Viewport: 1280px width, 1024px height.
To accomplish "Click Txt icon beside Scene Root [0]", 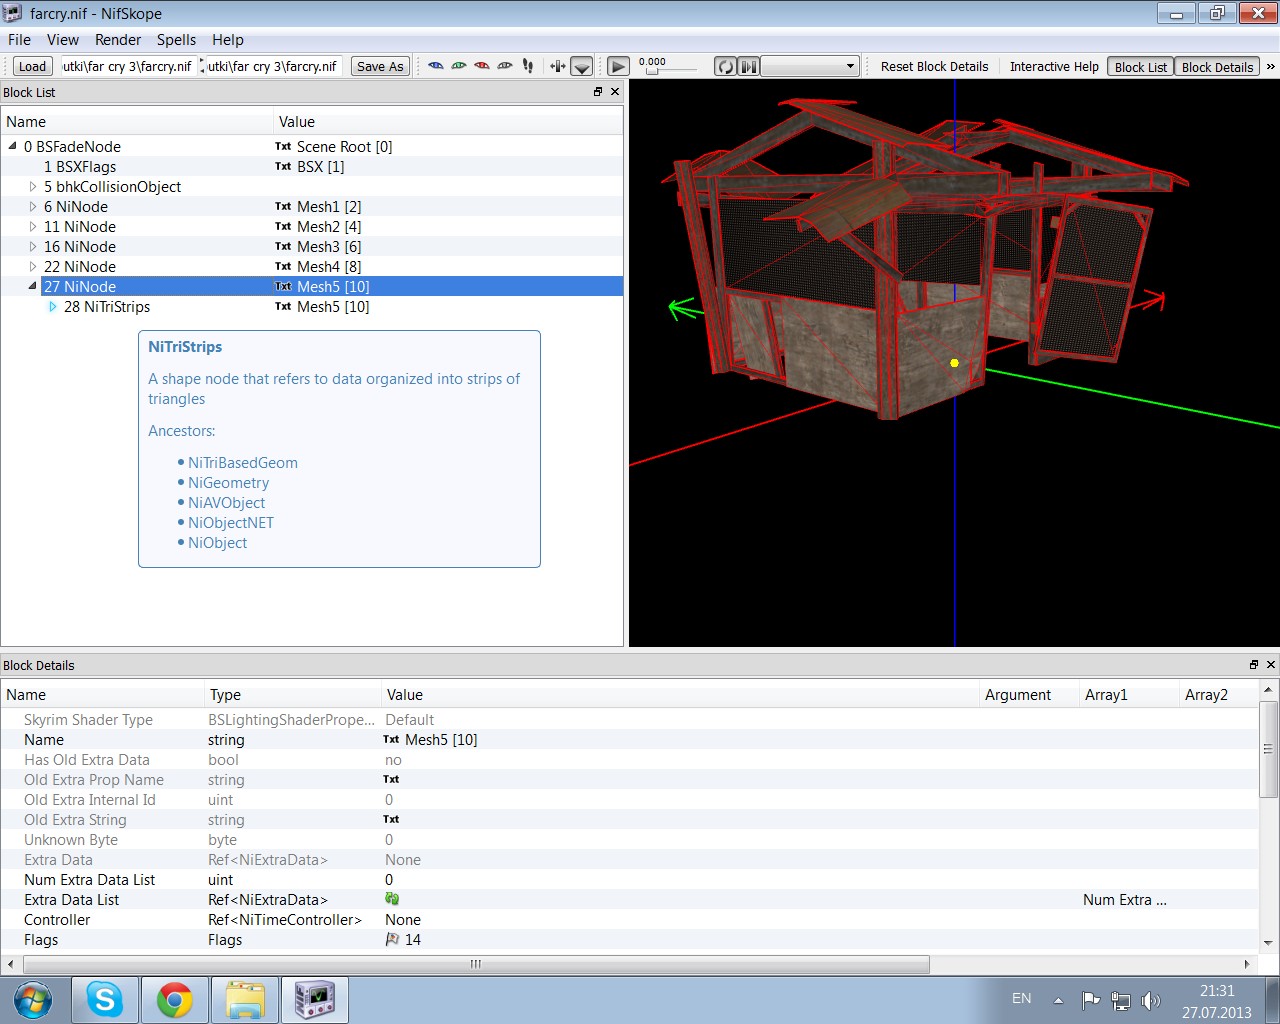I will pos(283,146).
